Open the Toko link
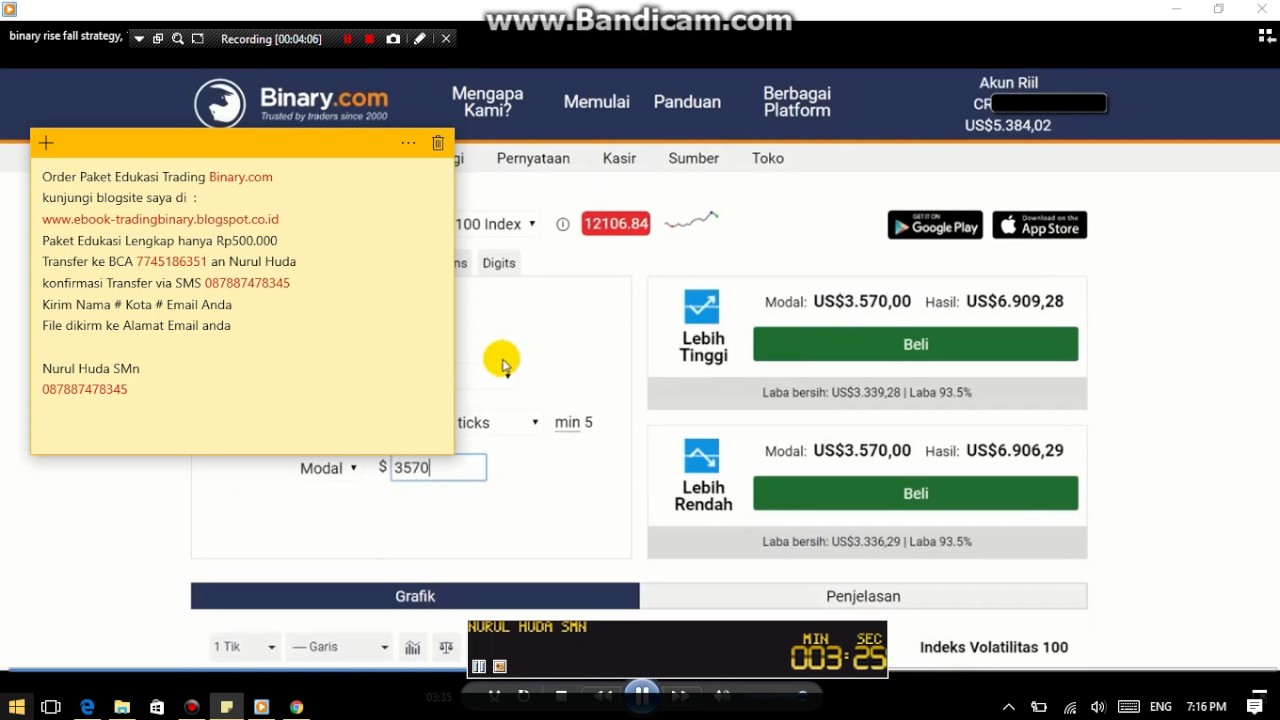 [x=768, y=158]
